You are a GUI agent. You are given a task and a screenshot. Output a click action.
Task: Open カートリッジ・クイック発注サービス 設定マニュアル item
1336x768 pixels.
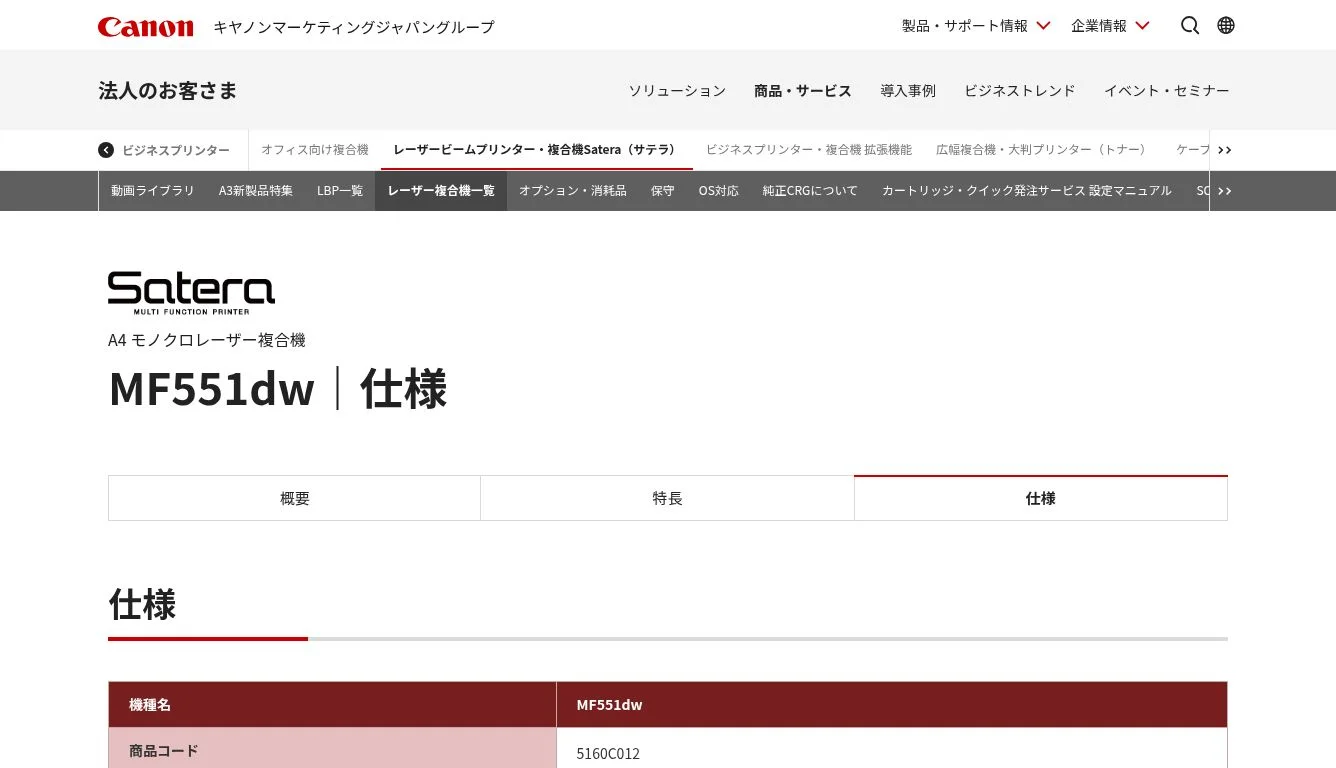click(x=1027, y=191)
